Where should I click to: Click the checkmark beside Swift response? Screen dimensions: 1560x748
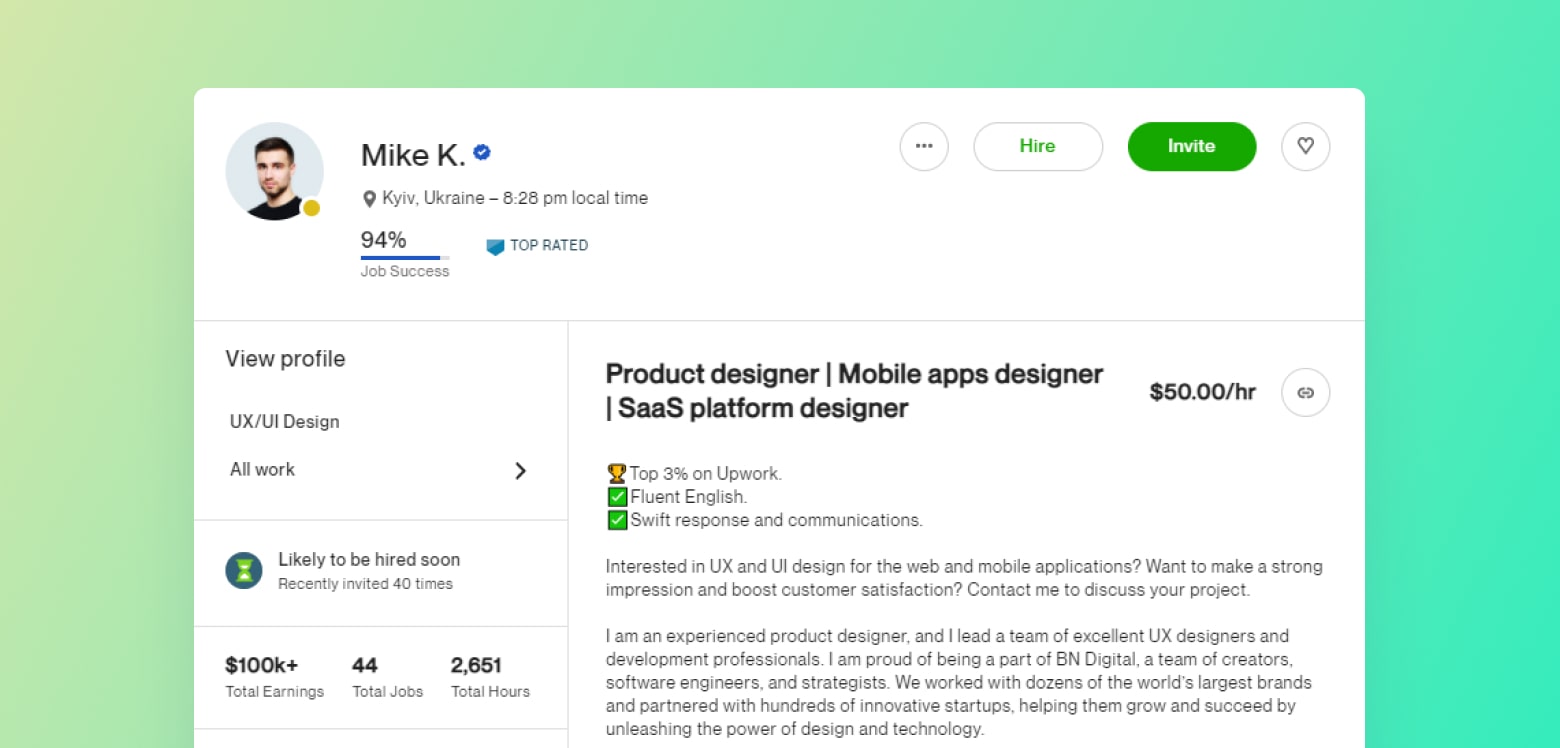[617, 520]
